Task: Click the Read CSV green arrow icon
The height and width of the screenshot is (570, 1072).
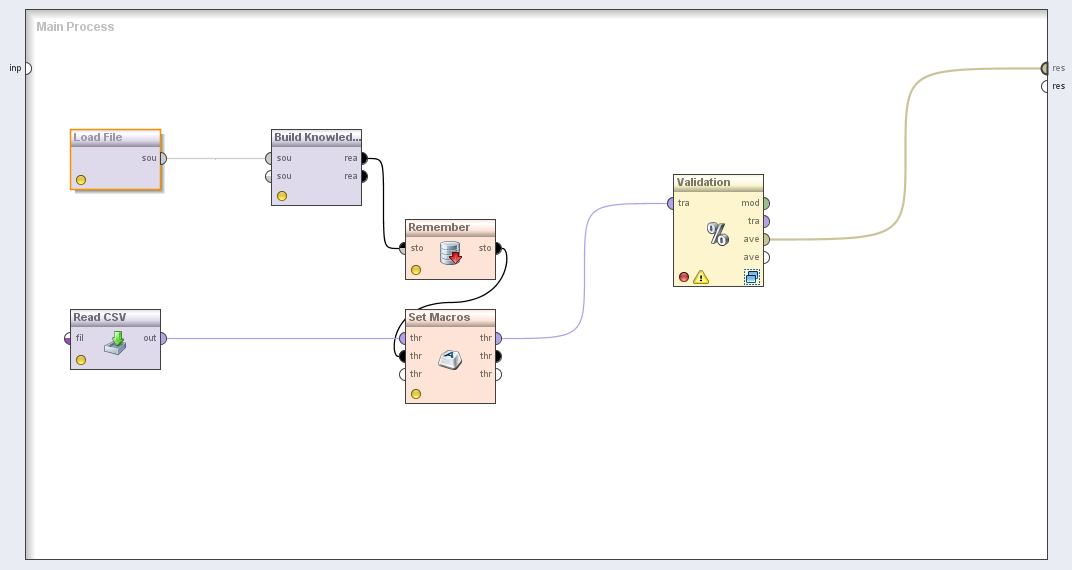Action: coord(115,342)
